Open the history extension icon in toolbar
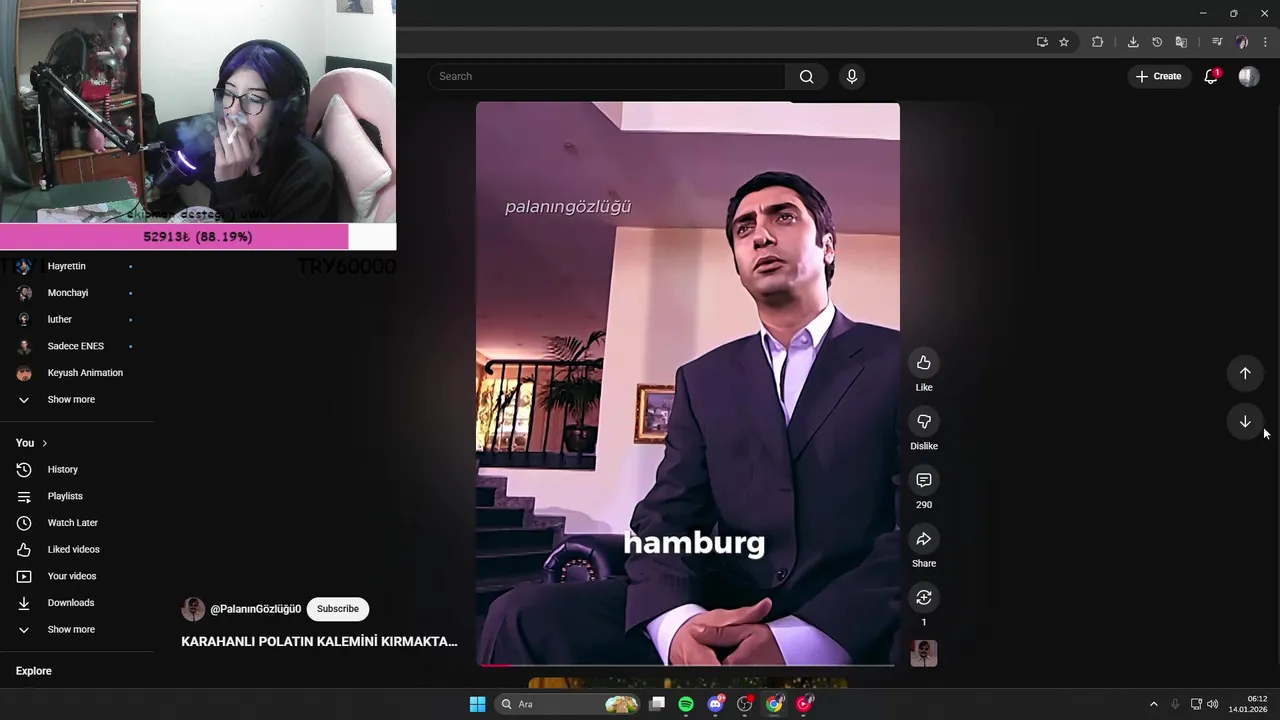The height and width of the screenshot is (720, 1280). coord(1157,42)
